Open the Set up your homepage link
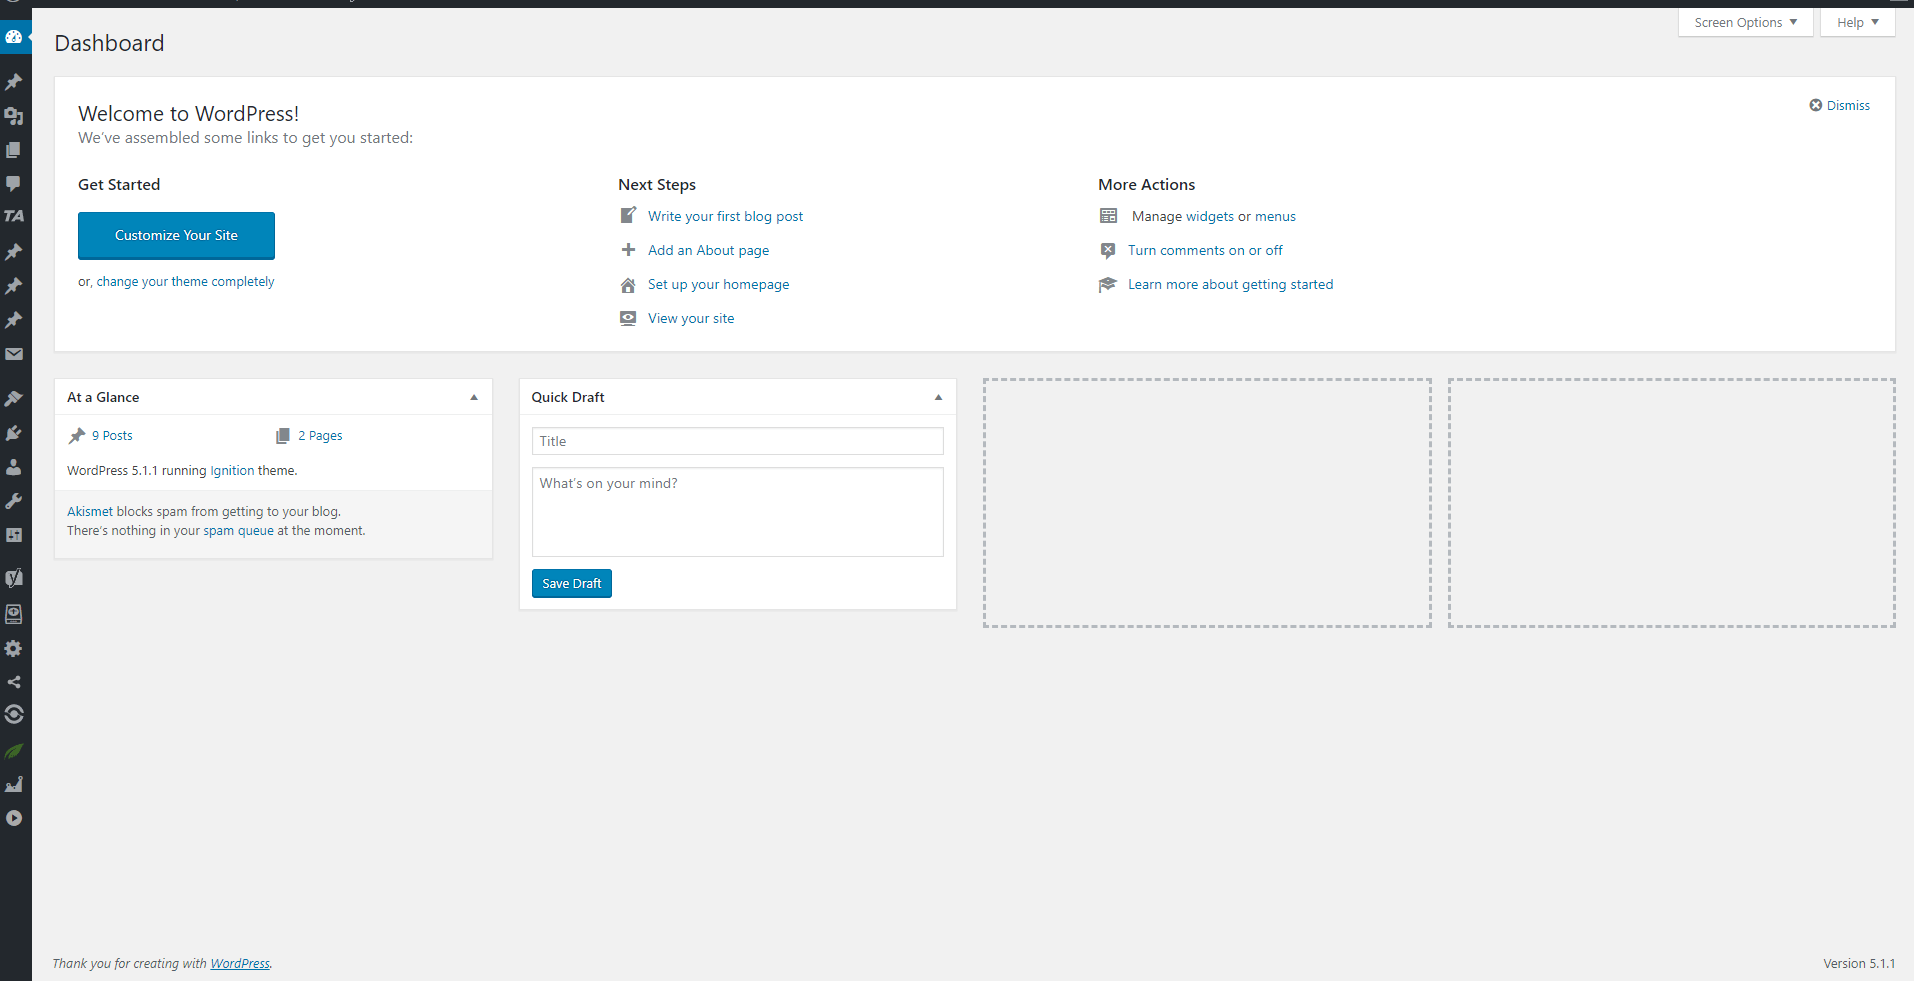Screen dimensions: 1914x981 click(718, 284)
